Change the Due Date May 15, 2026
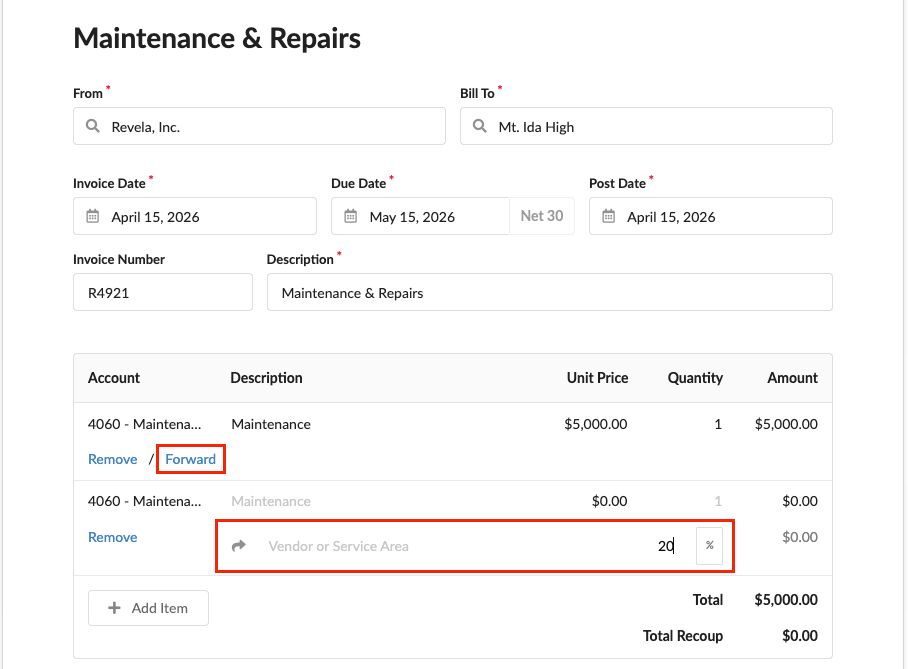Image resolution: width=908 pixels, height=669 pixels. point(420,216)
